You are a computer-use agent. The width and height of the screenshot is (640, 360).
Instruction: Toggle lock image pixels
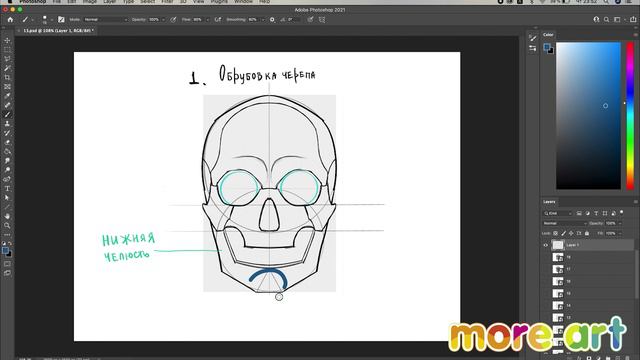[x=563, y=233]
